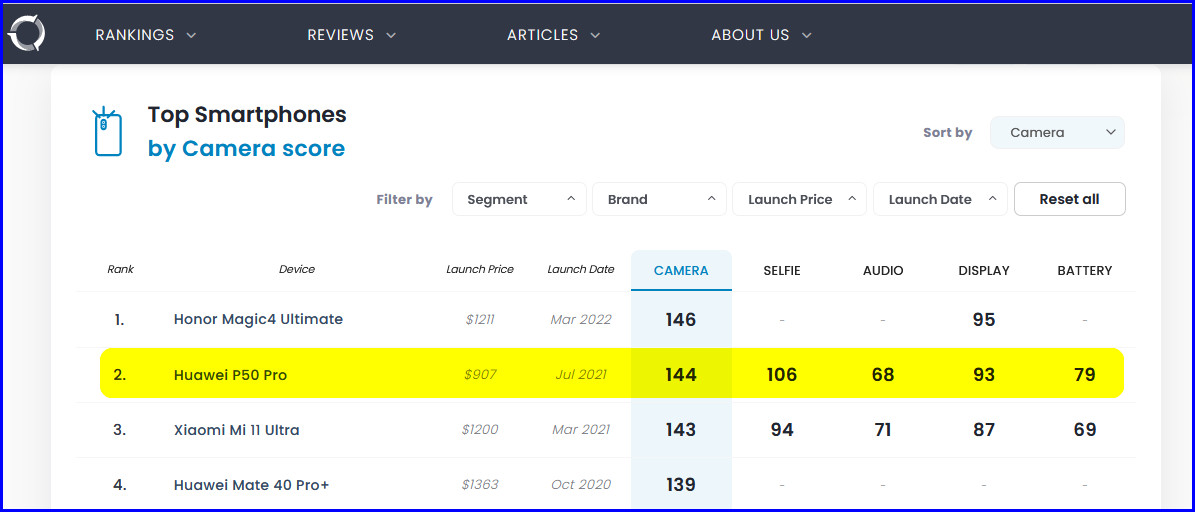Expand the Segment filter
The width and height of the screenshot is (1195, 512).
pyautogui.click(x=520, y=200)
